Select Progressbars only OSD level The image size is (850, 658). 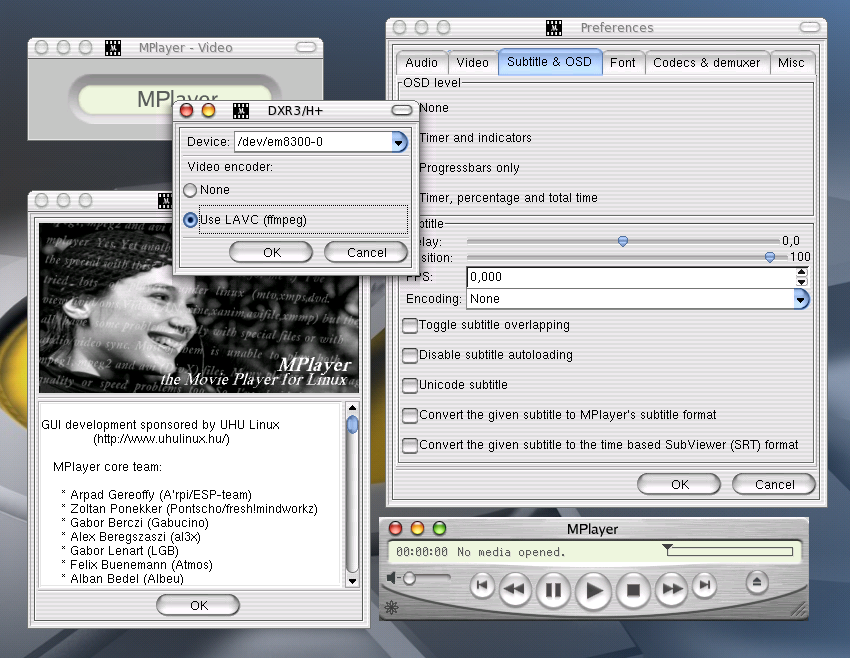(469, 168)
